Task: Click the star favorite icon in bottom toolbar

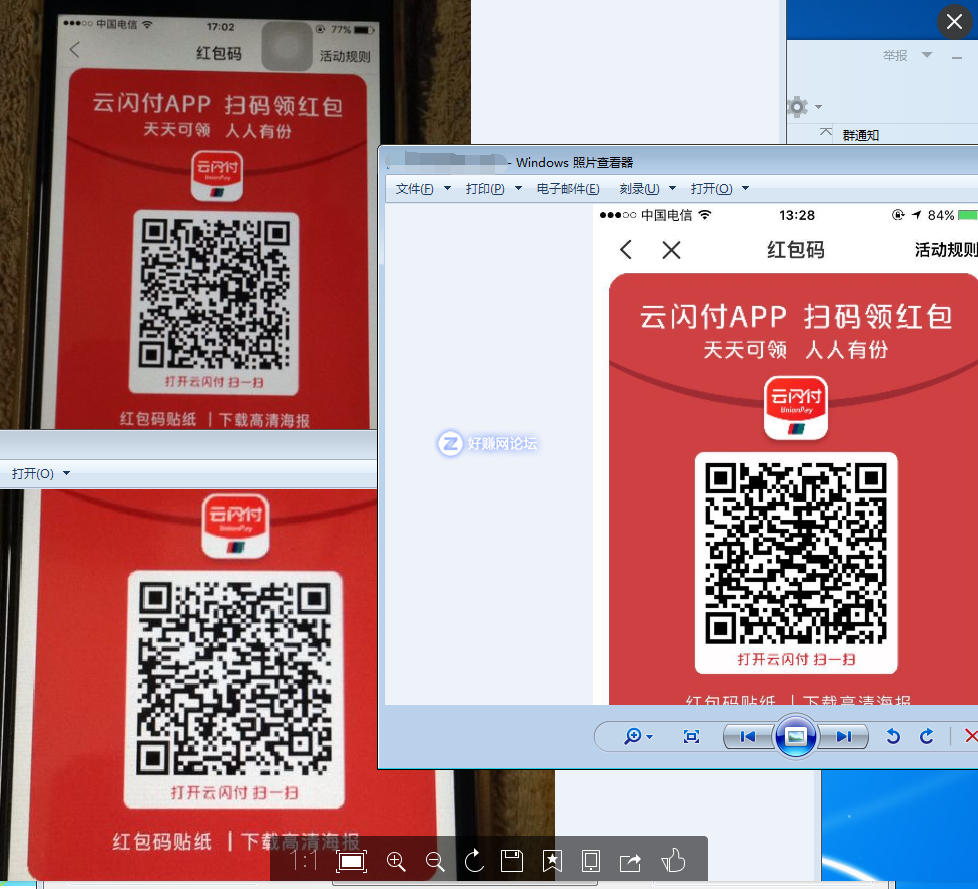Action: coord(552,861)
